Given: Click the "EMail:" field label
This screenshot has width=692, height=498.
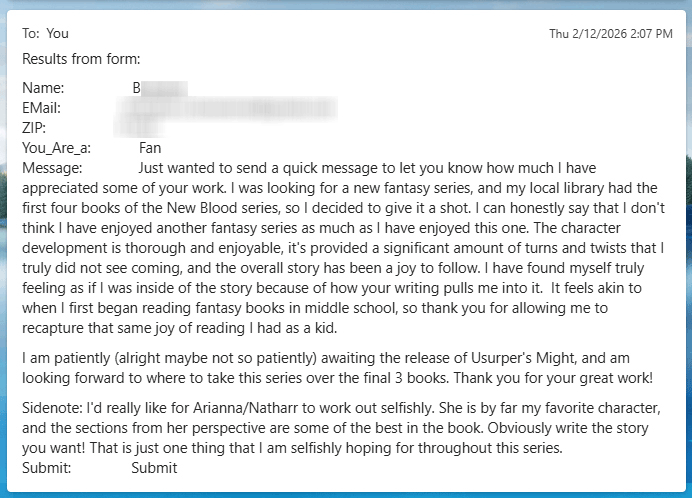Looking at the screenshot, I should [x=42, y=107].
